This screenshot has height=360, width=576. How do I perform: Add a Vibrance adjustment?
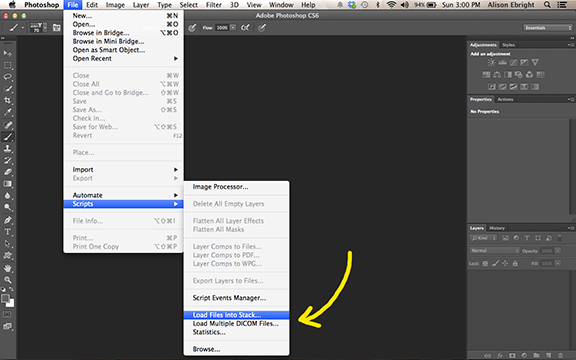pos(535,62)
